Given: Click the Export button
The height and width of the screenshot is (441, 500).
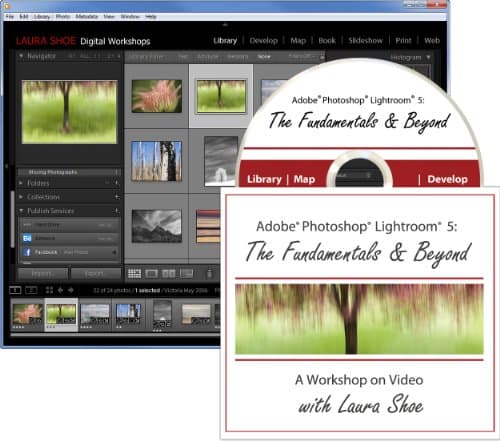Looking at the screenshot, I should [x=95, y=274].
